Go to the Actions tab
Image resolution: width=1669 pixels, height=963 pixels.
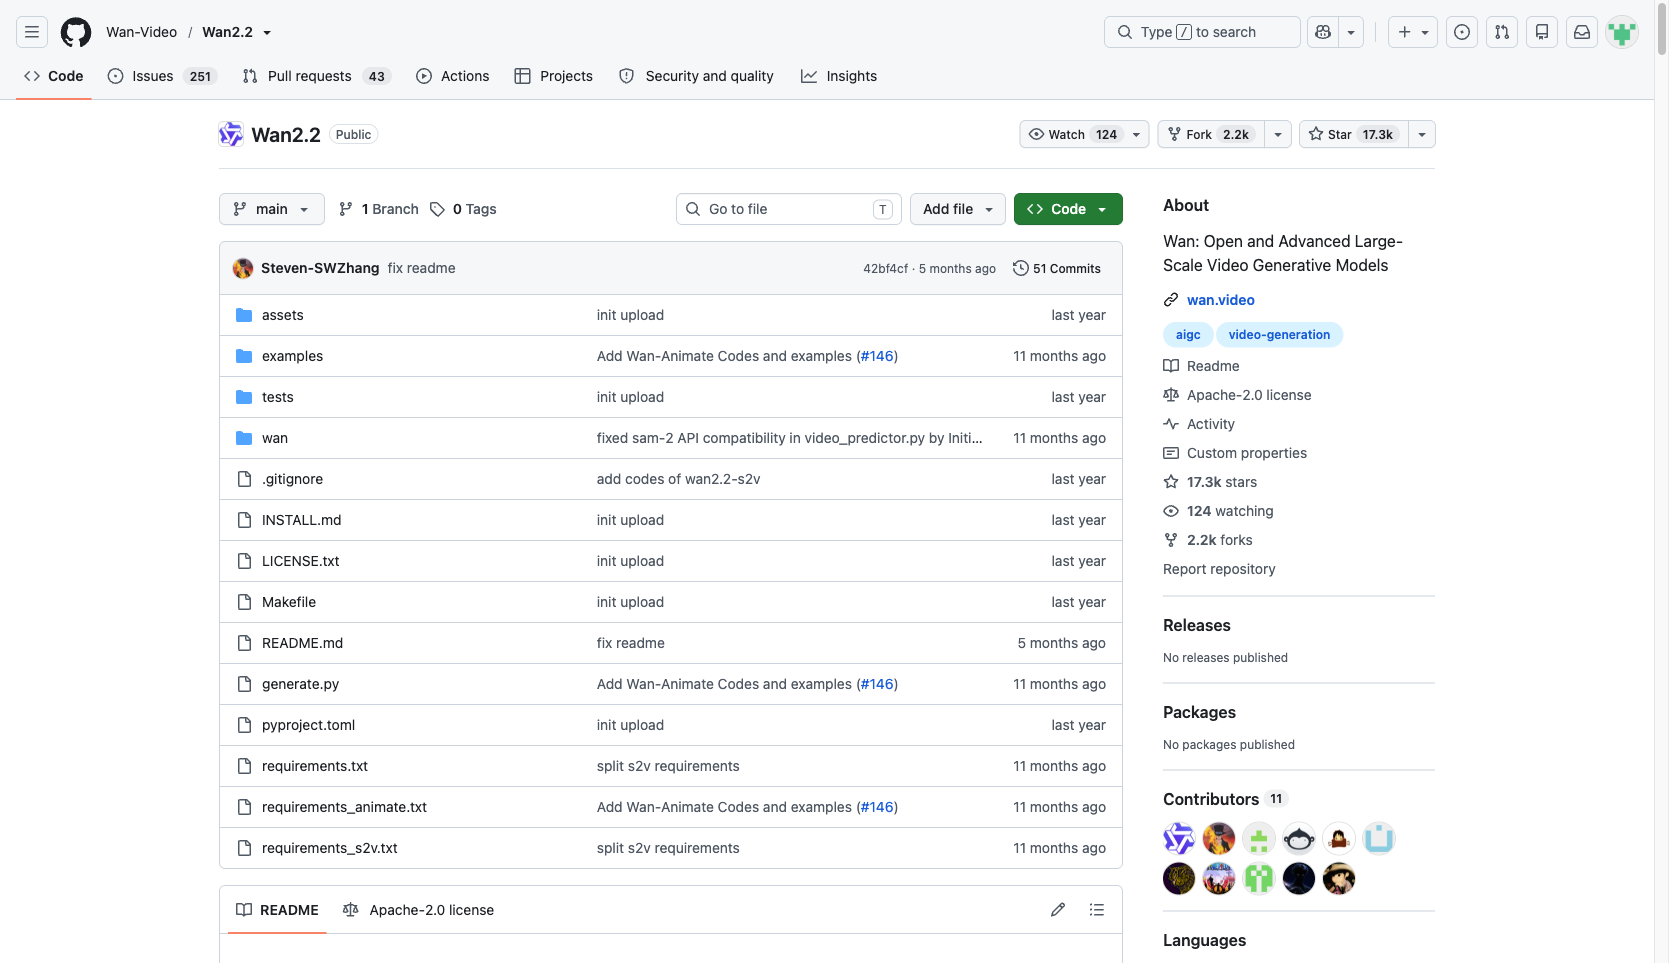pyautogui.click(x=453, y=76)
